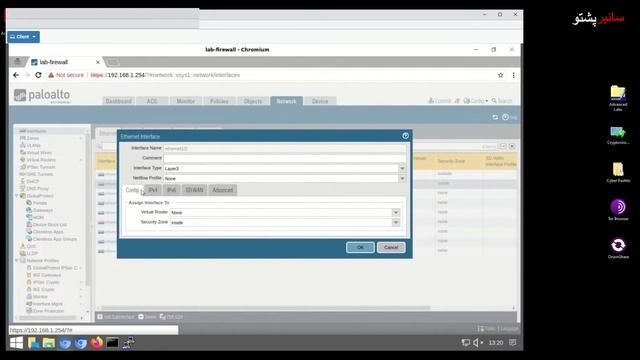Open GlobalProtect Portals in the sidebar
This screenshot has height=360, width=640.
[40, 203]
